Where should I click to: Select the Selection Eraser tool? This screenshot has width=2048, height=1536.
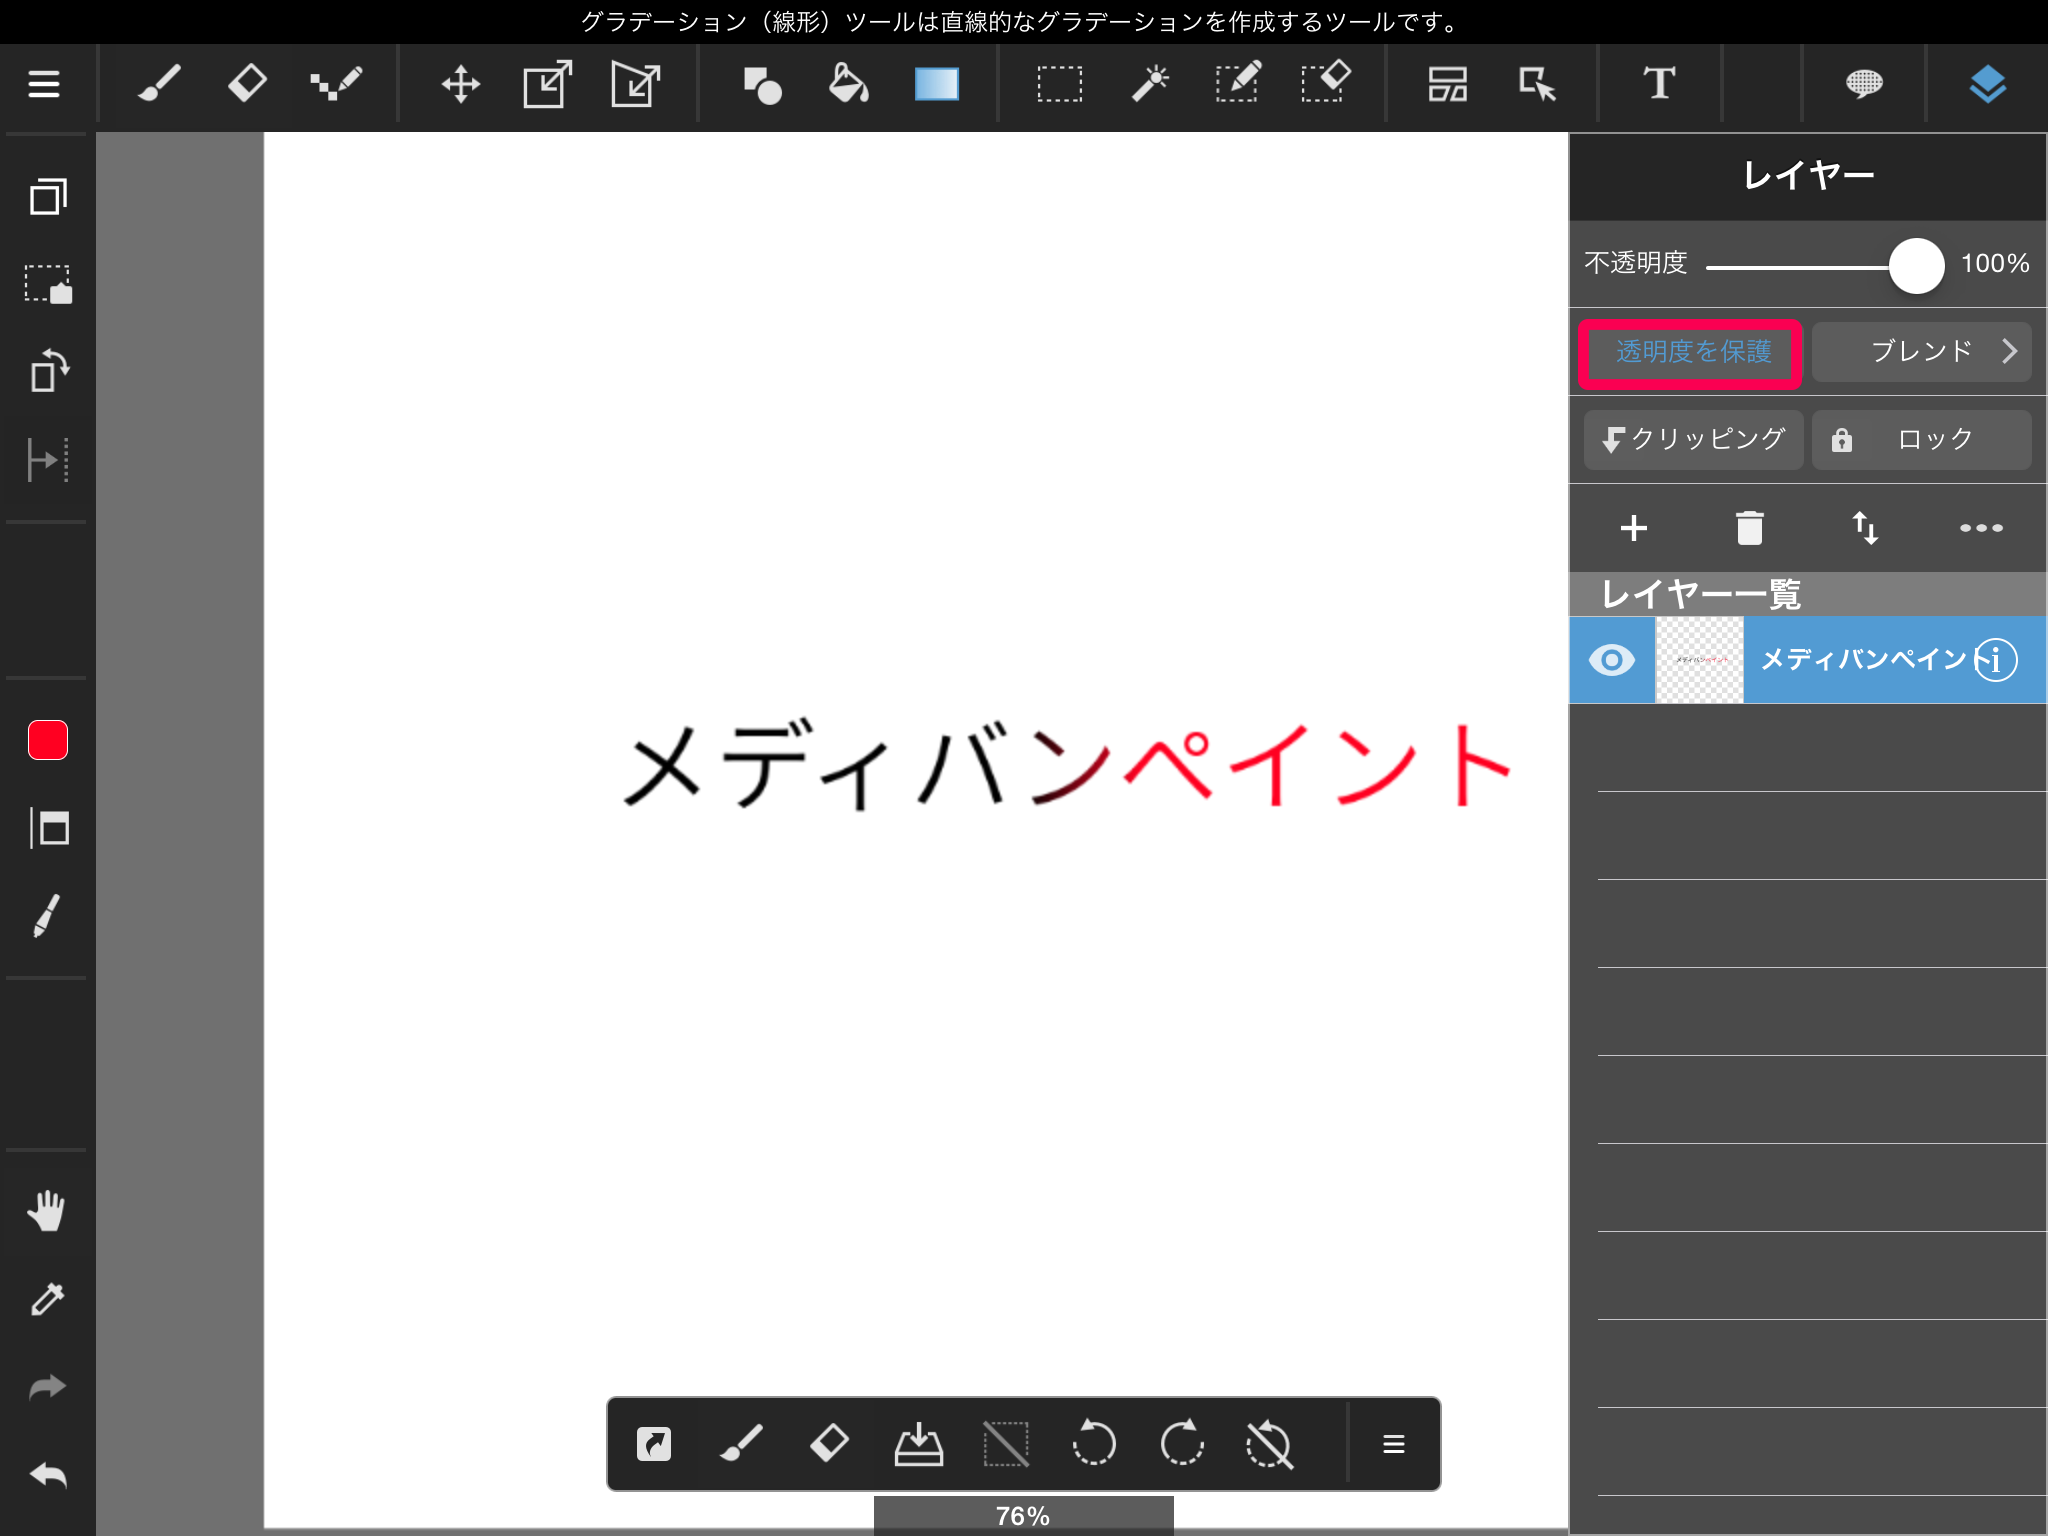tap(1326, 84)
